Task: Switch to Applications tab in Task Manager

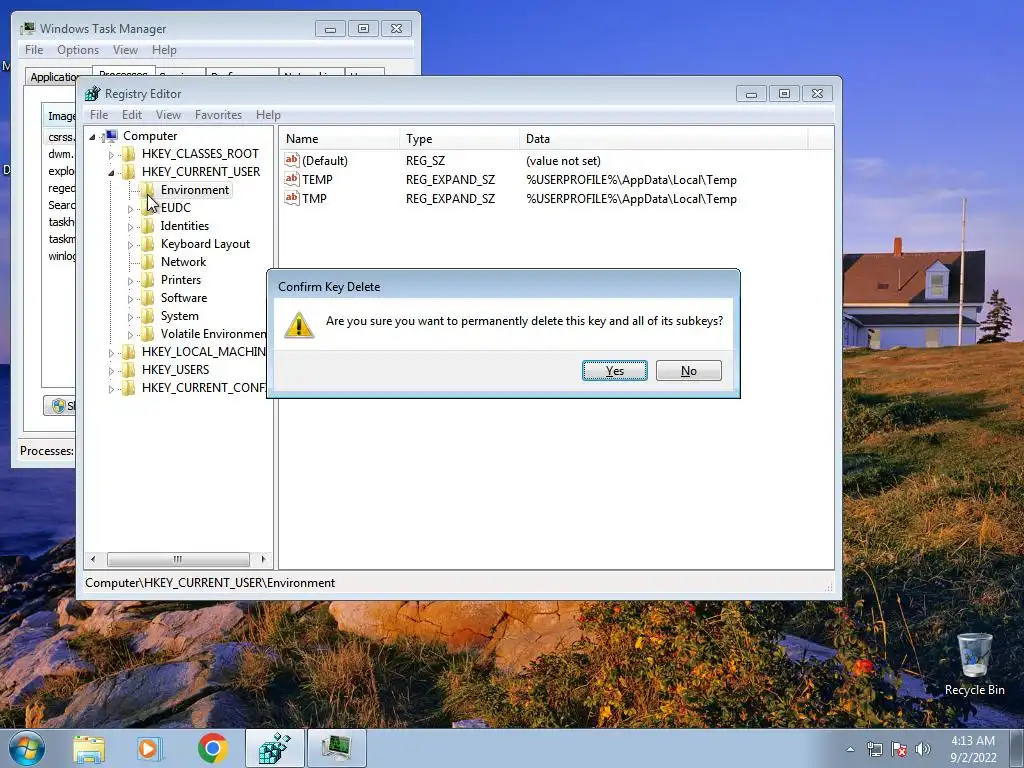Action: [x=55, y=77]
